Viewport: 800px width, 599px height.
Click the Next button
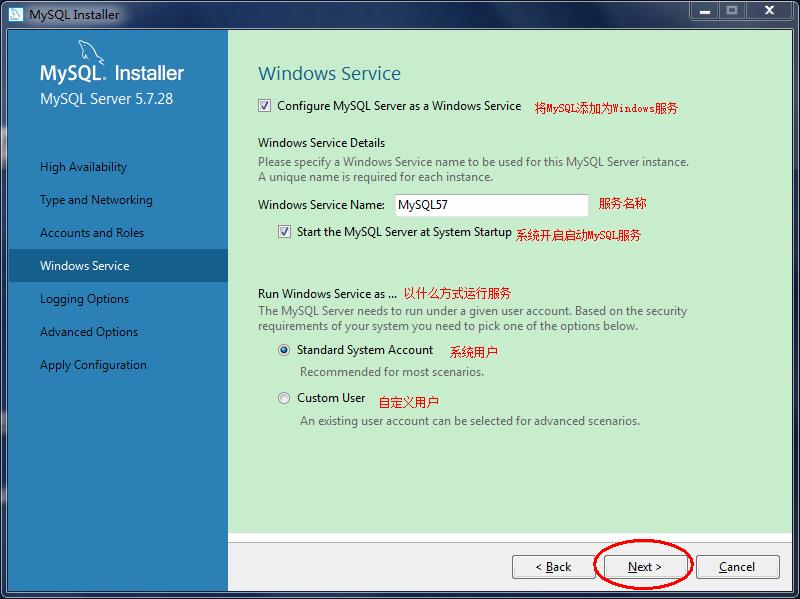click(645, 567)
